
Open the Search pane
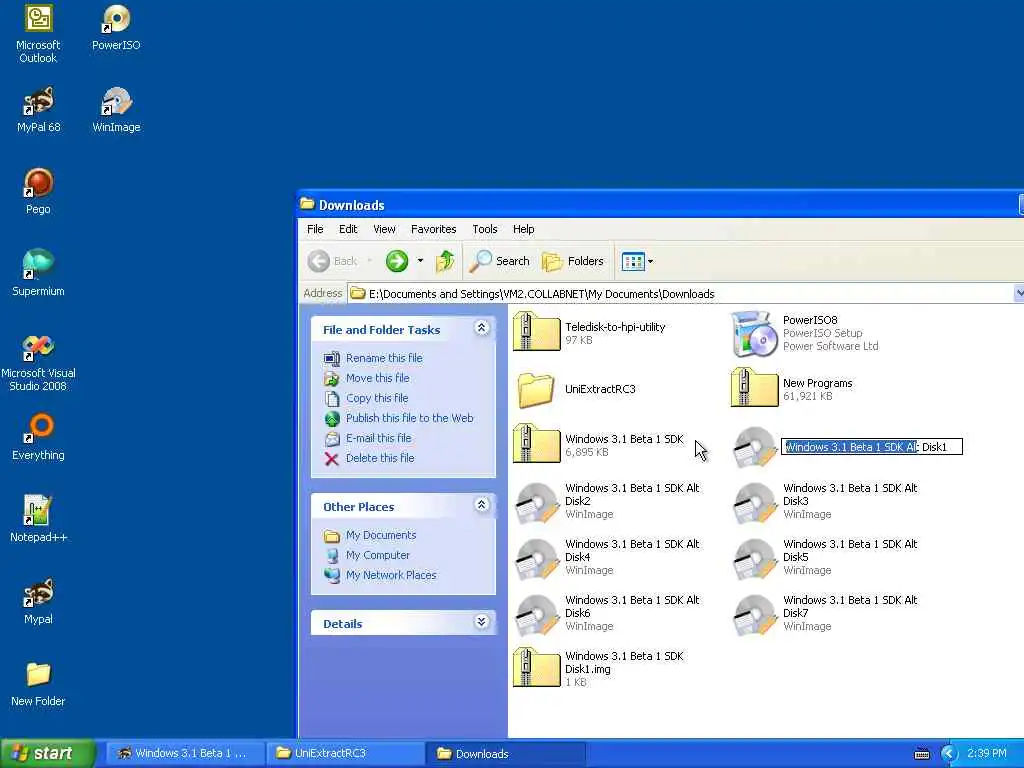click(x=500, y=261)
